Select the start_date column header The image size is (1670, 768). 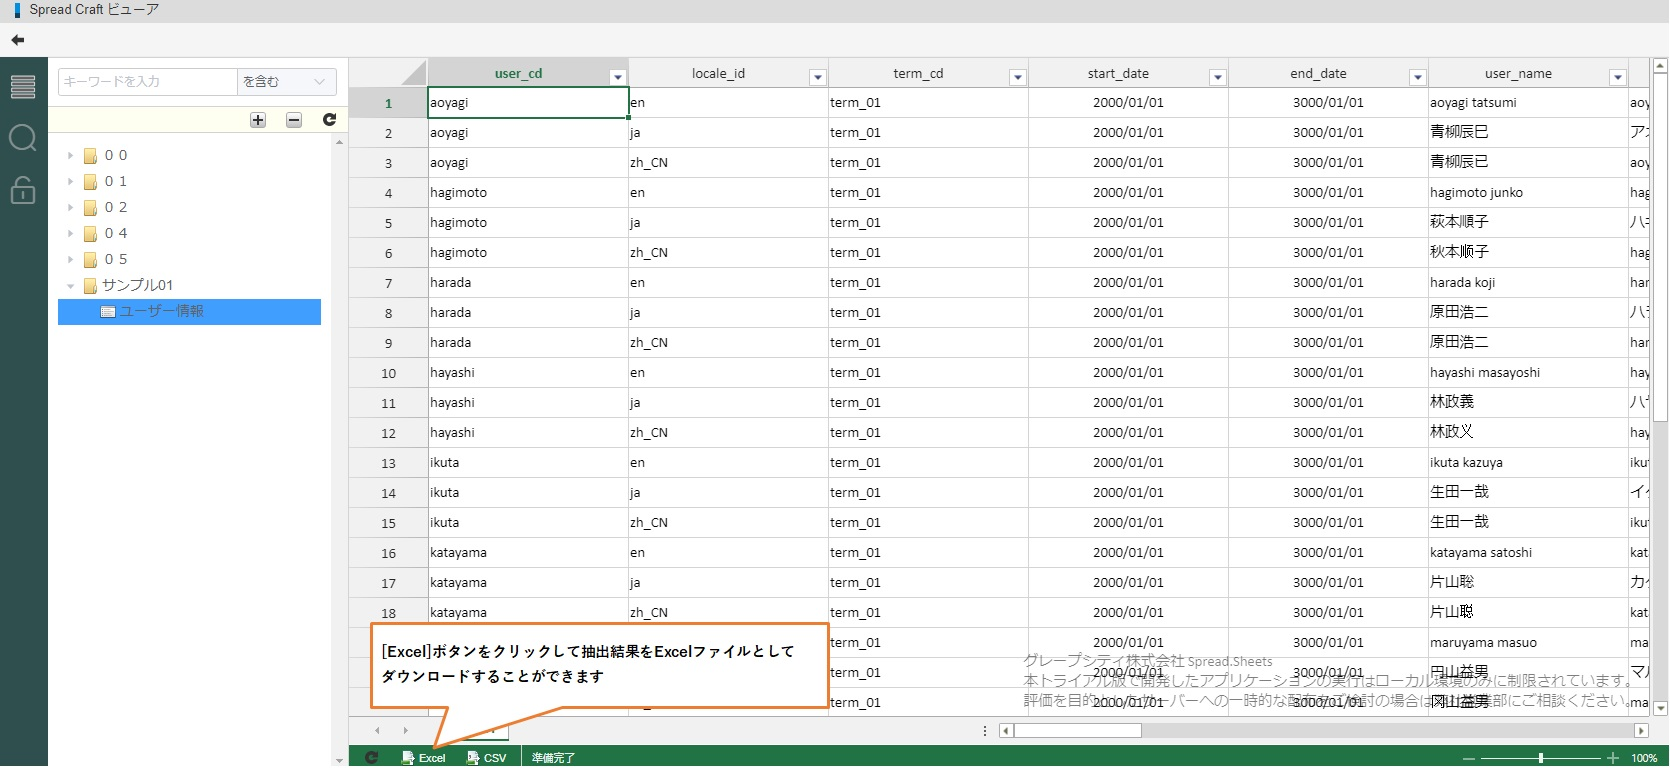[x=1117, y=74]
